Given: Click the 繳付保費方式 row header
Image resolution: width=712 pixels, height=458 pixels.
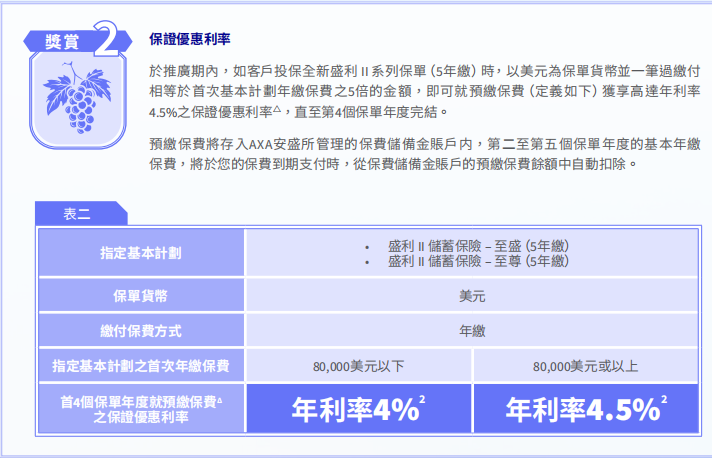Looking at the screenshot, I should tap(141, 331).
